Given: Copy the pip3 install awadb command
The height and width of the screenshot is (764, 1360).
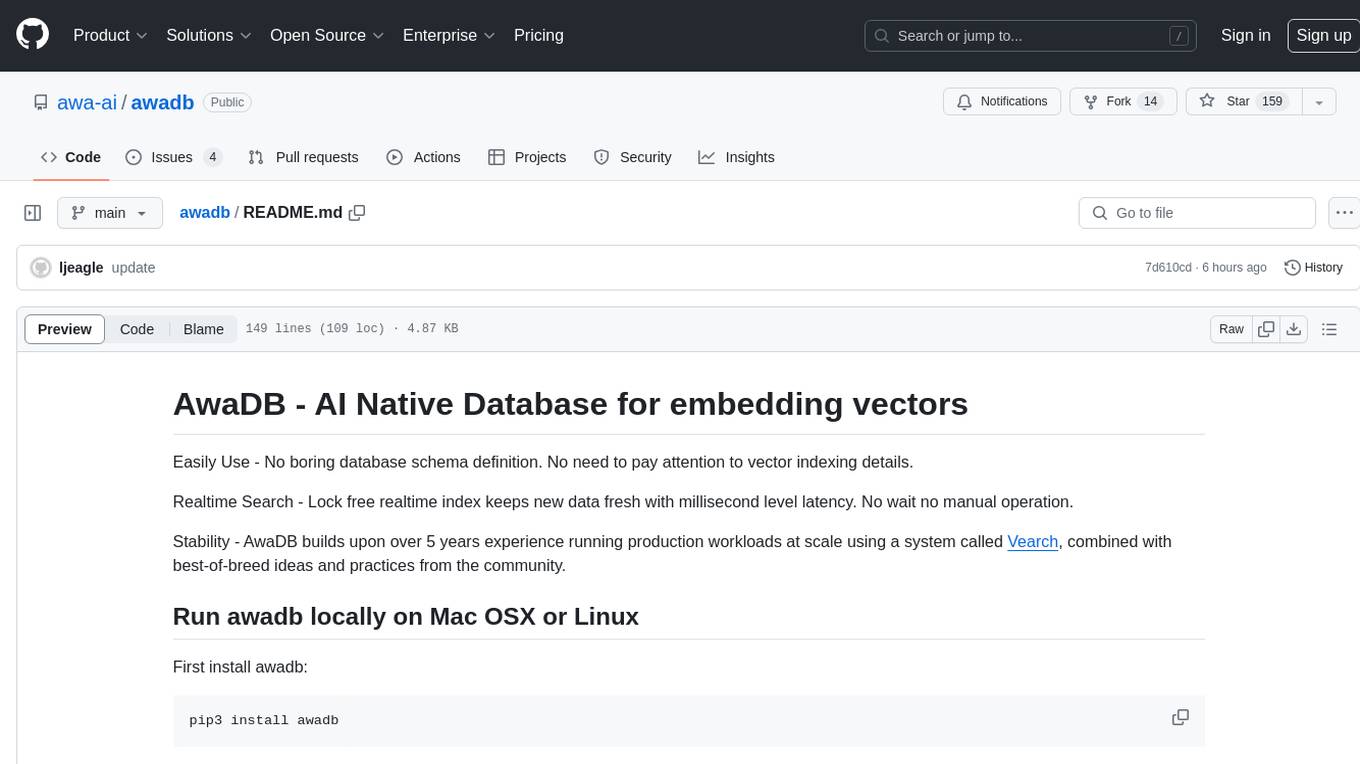Looking at the screenshot, I should (1180, 718).
